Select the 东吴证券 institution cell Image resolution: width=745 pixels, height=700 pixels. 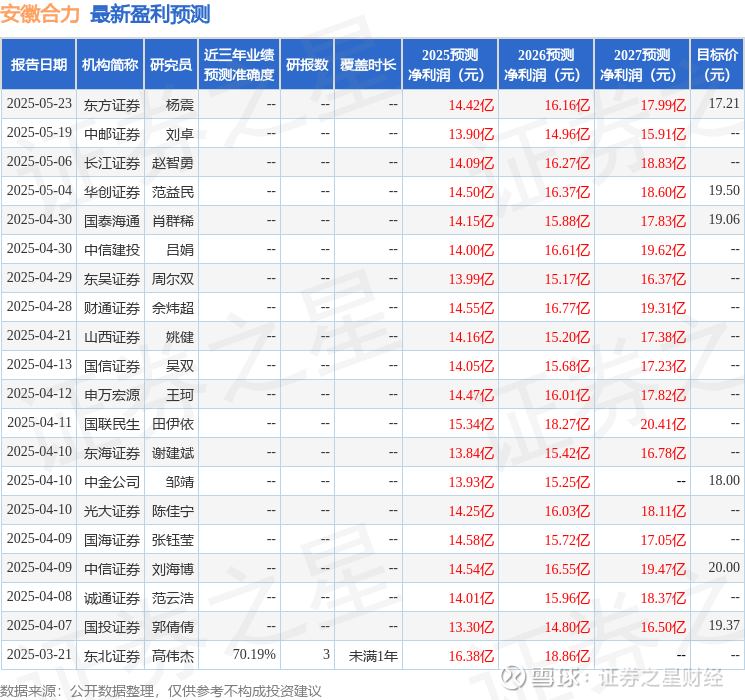click(112, 279)
